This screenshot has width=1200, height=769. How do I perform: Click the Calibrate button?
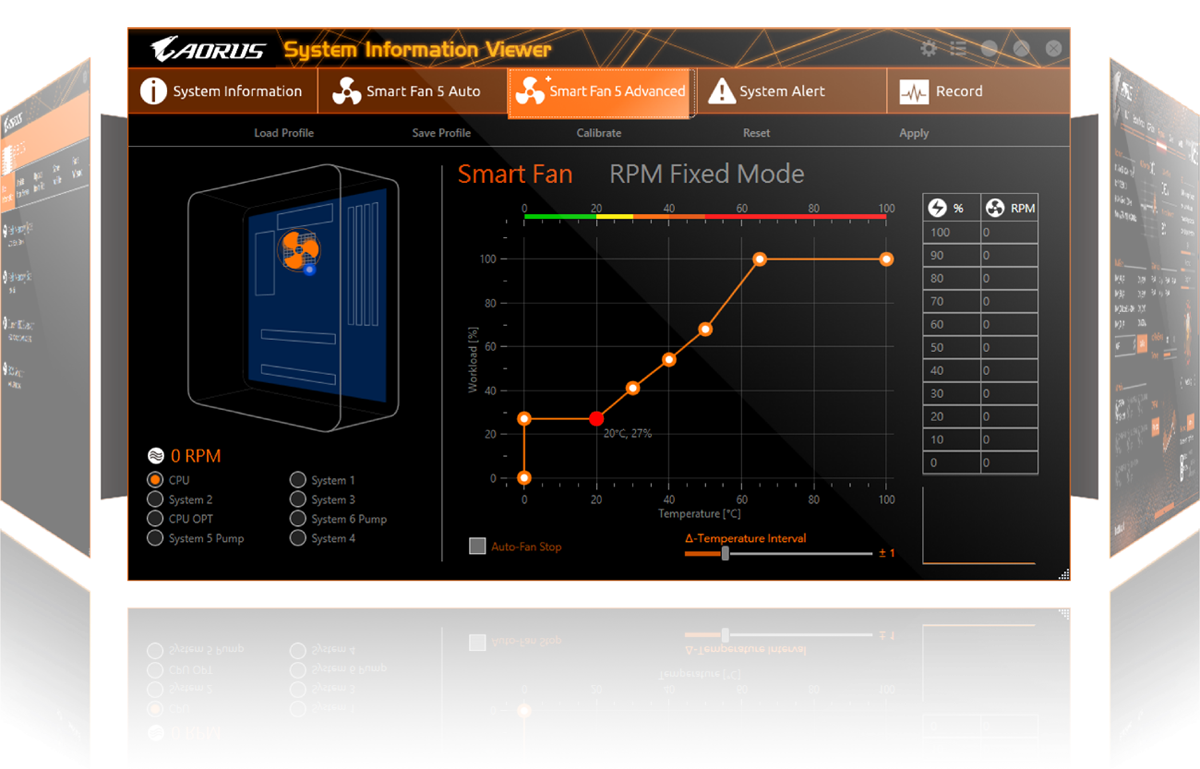pyautogui.click(x=599, y=133)
